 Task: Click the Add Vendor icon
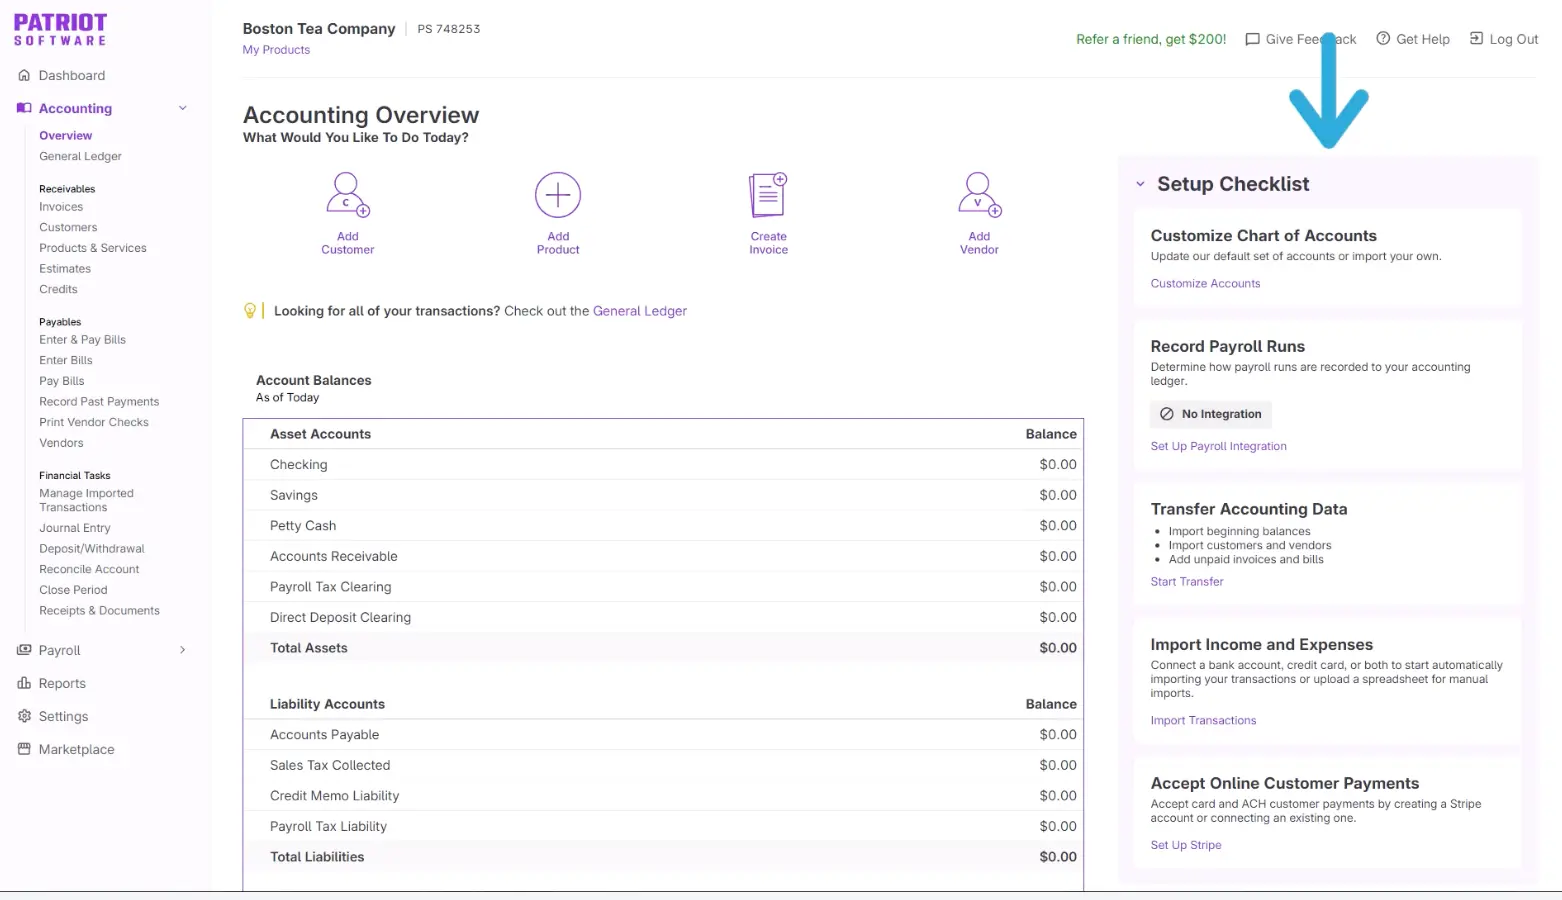979,195
